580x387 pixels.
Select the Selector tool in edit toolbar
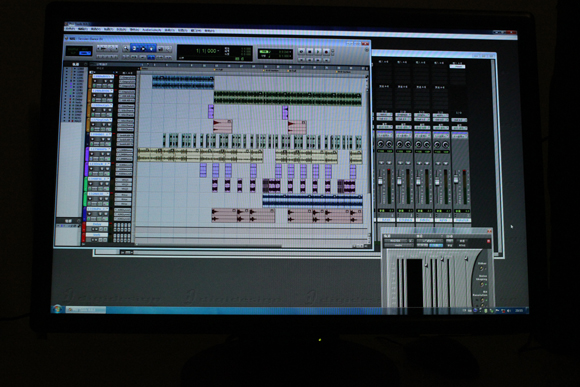coord(143,48)
